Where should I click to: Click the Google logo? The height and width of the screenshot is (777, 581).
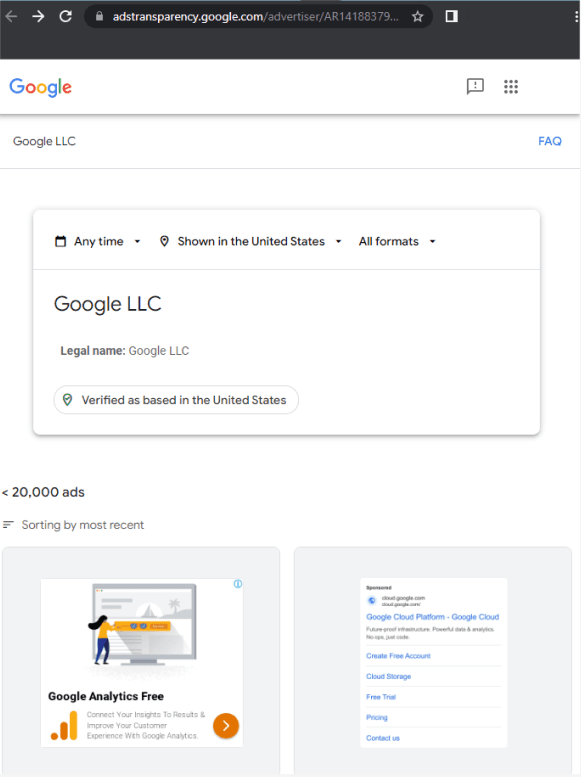[x=41, y=87]
